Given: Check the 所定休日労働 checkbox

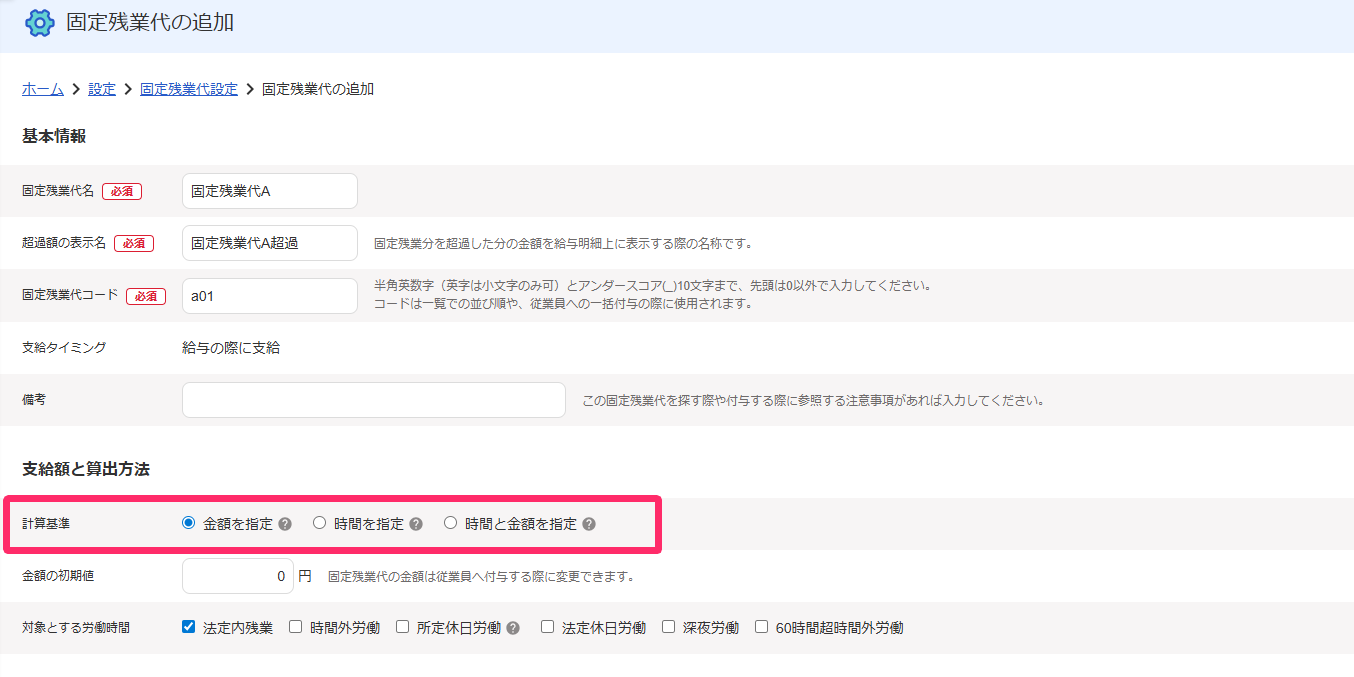Looking at the screenshot, I should point(403,627).
